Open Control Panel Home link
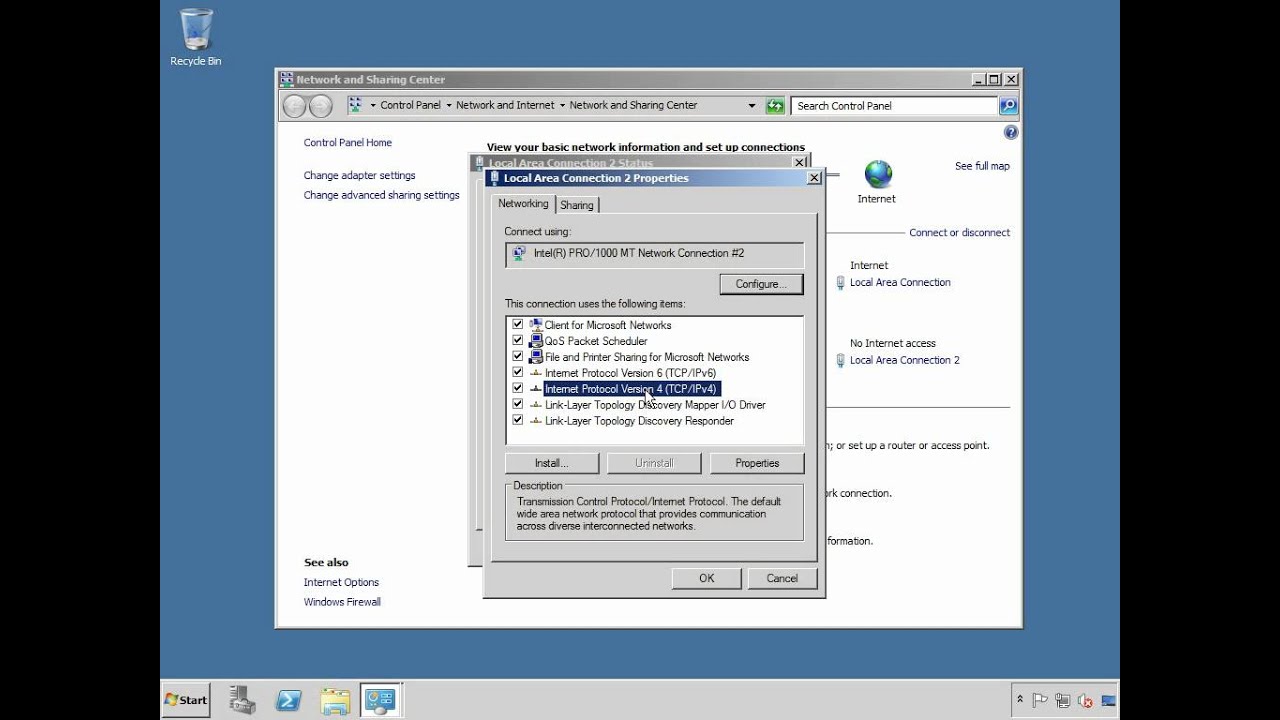 click(348, 143)
